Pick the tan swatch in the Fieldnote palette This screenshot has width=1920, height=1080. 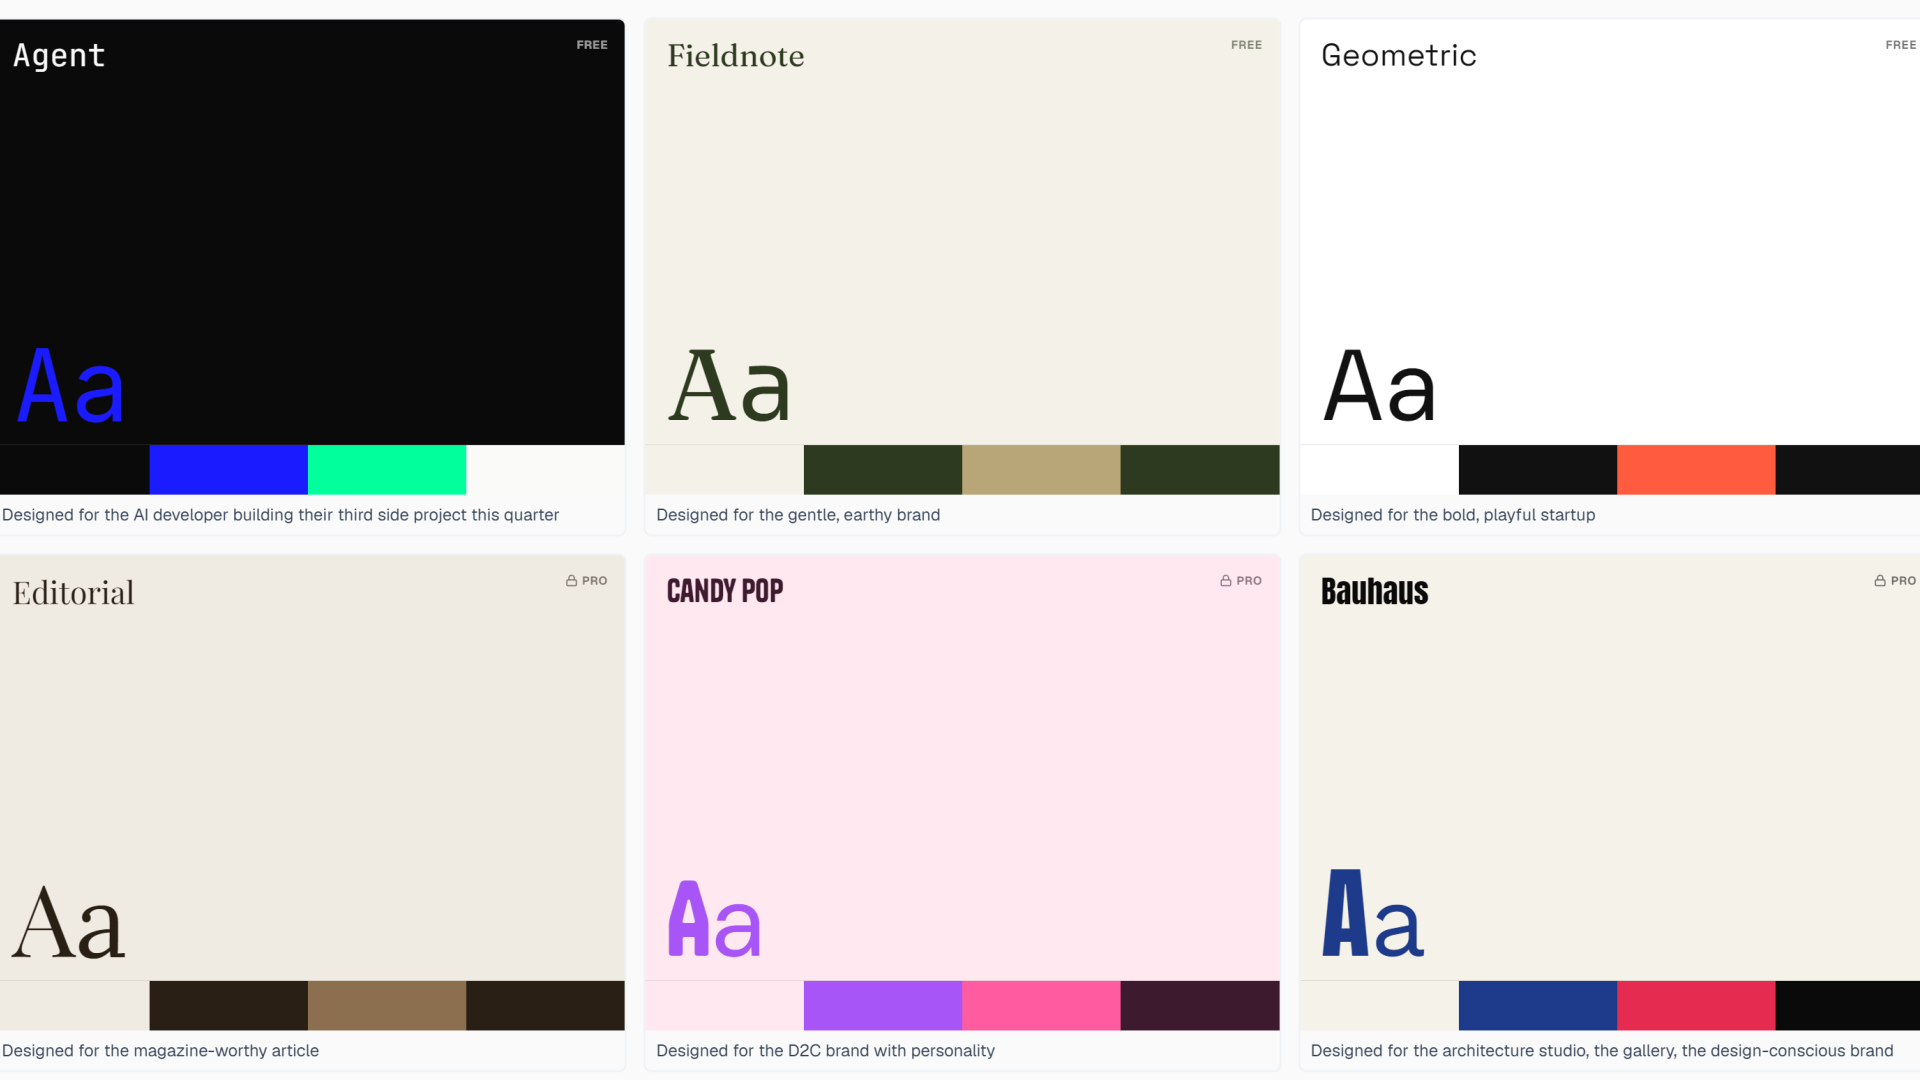1041,470
